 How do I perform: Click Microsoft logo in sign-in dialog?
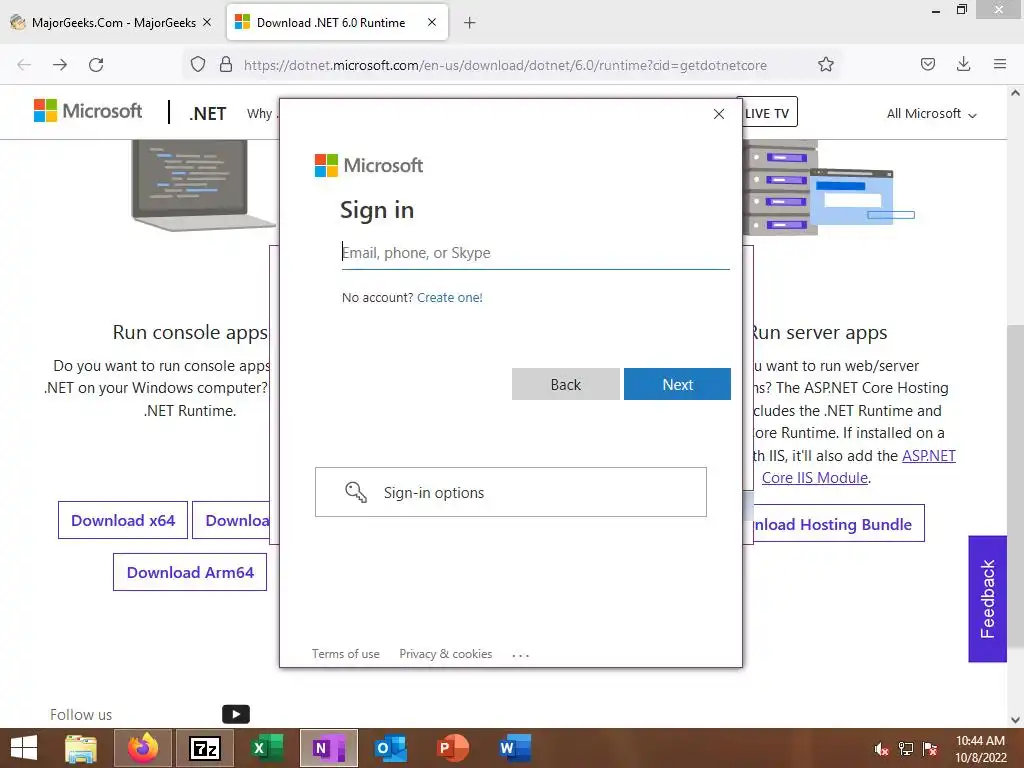click(x=369, y=165)
